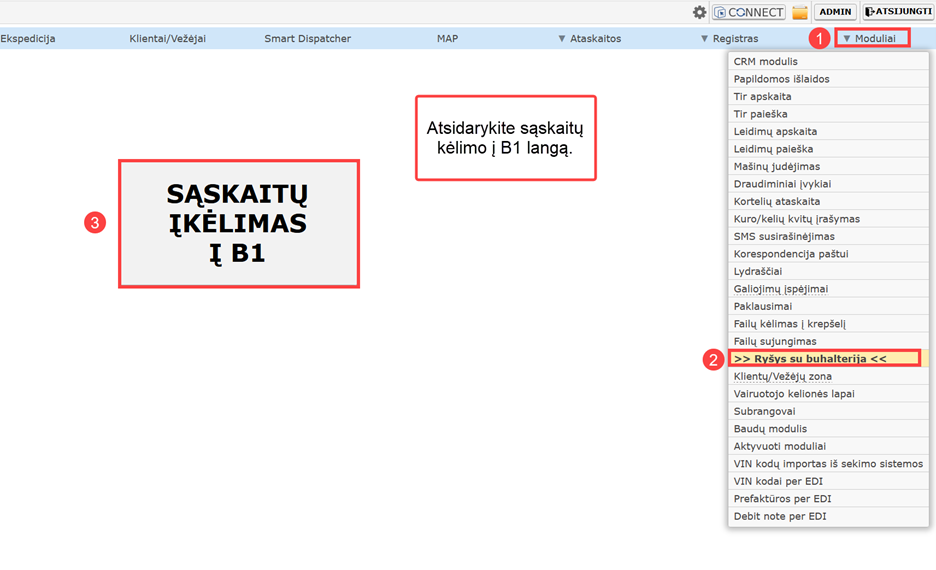Select Draudiminiai įvykiai
936x570 pixels.
tap(829, 184)
